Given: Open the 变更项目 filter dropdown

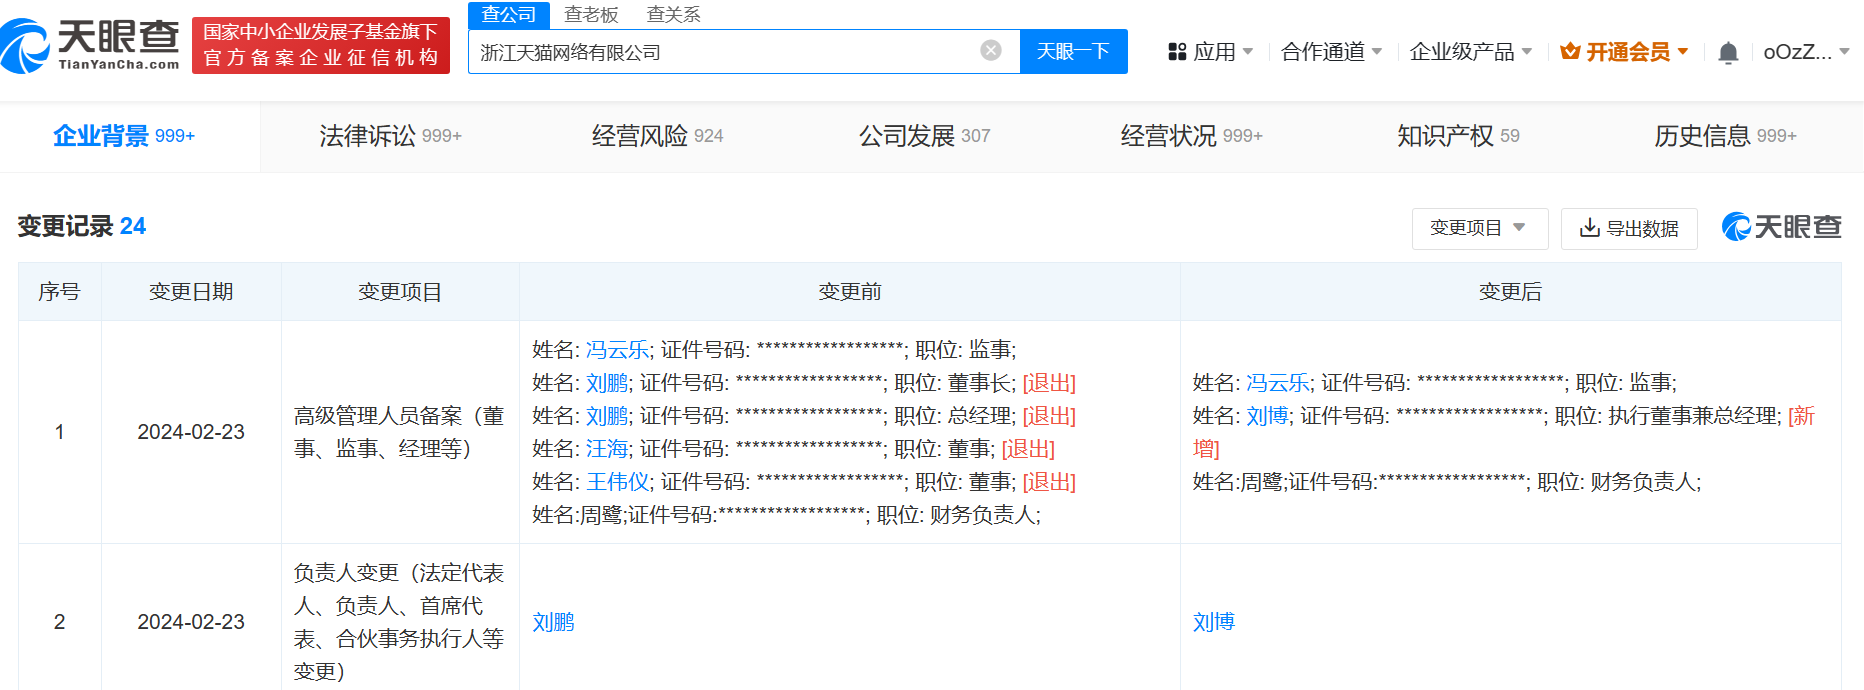Looking at the screenshot, I should click(1479, 228).
